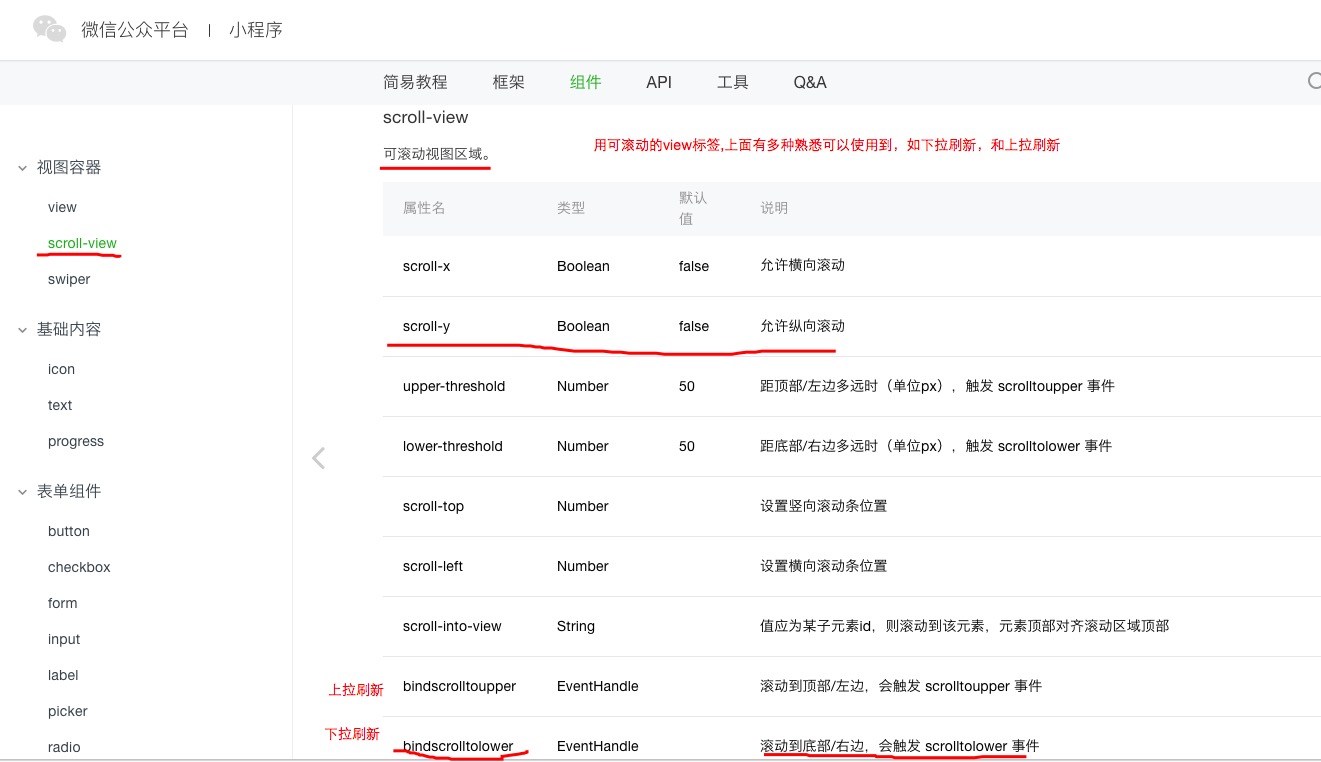Select swiper in the sidebar
This screenshot has height=762, width=1321.
coord(69,279)
